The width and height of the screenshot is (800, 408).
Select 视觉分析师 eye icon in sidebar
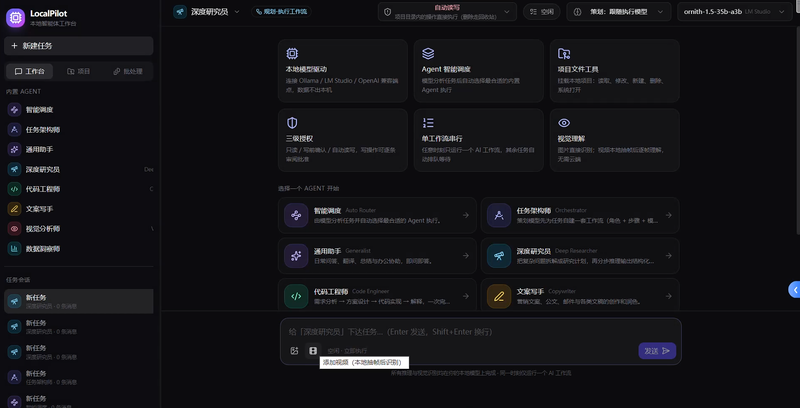(x=14, y=229)
